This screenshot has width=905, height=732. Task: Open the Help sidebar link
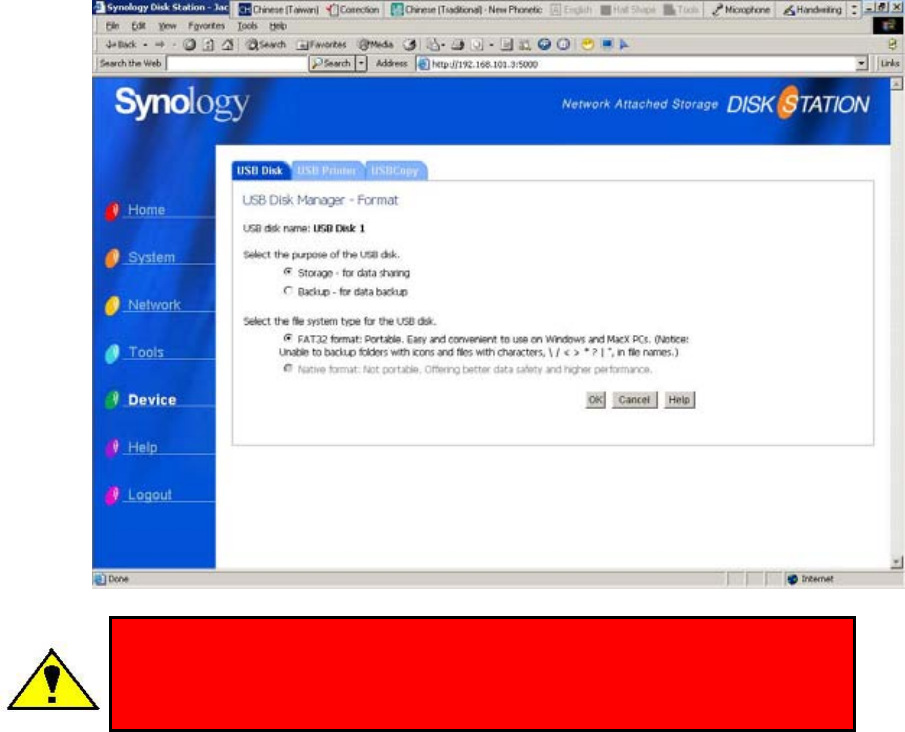(143, 447)
